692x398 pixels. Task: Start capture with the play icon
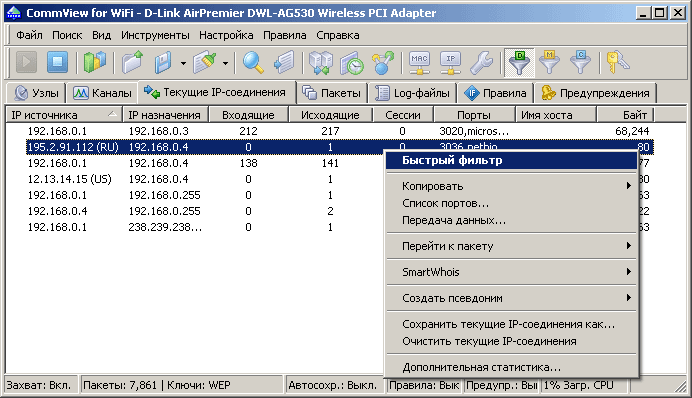pos(26,62)
